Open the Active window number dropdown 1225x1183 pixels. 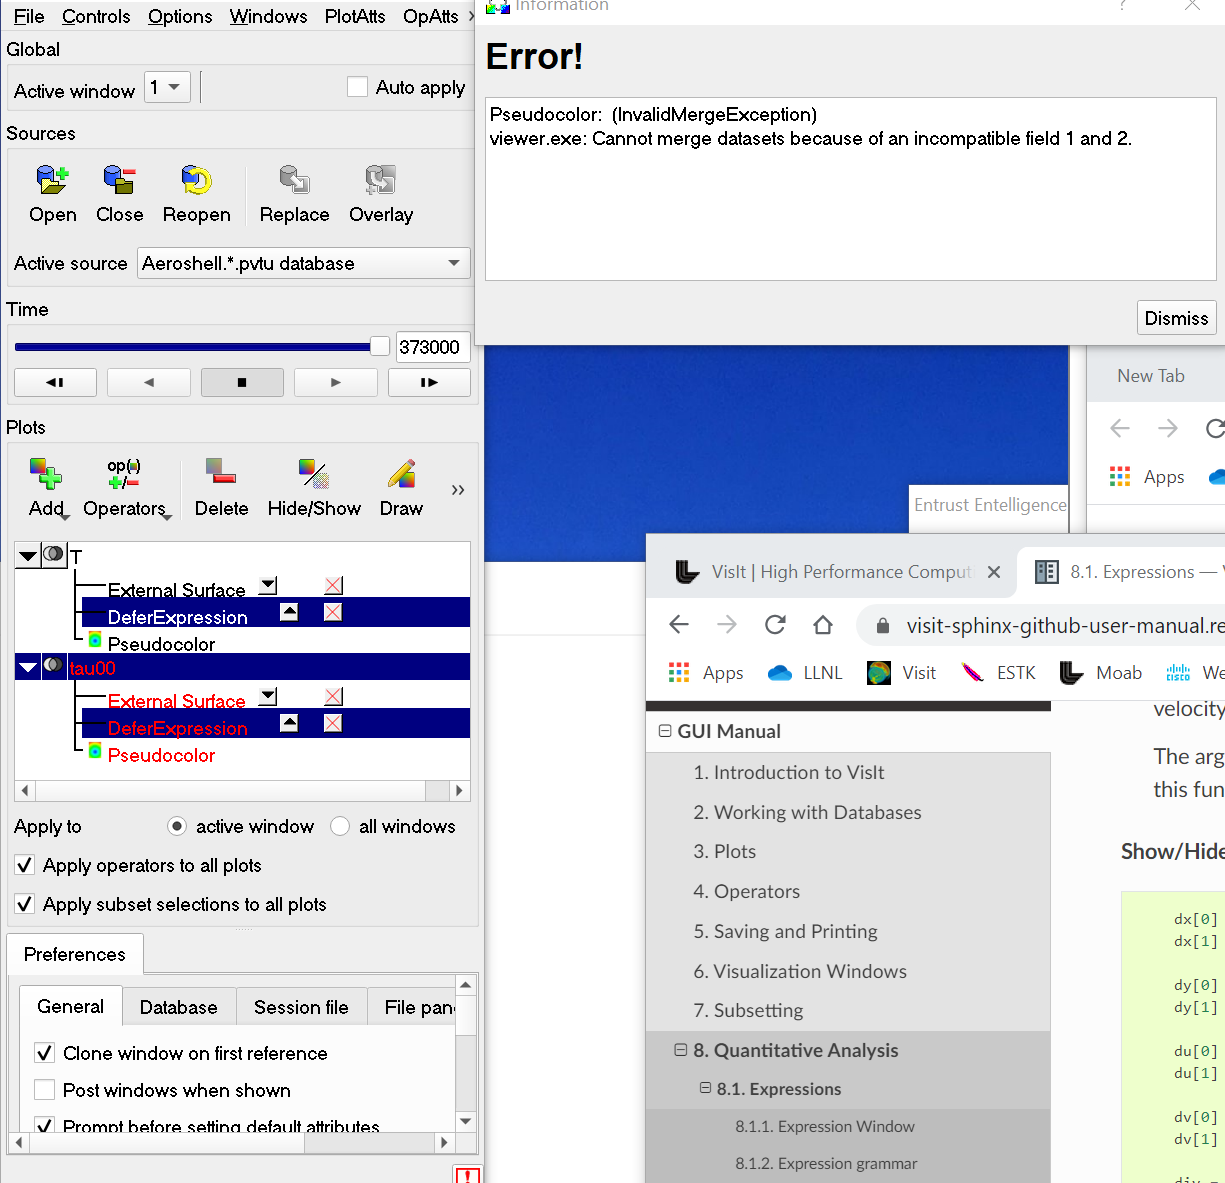click(168, 87)
